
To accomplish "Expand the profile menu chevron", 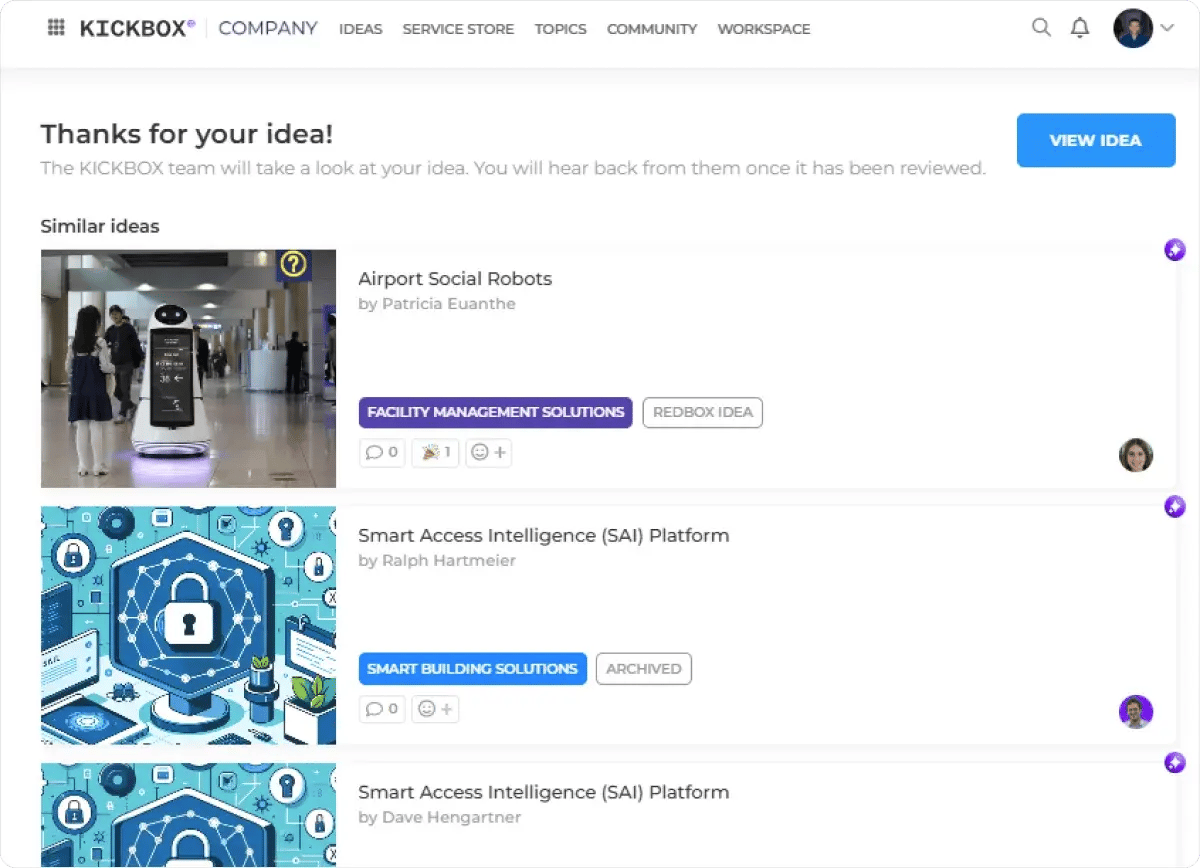I will click(1166, 28).
